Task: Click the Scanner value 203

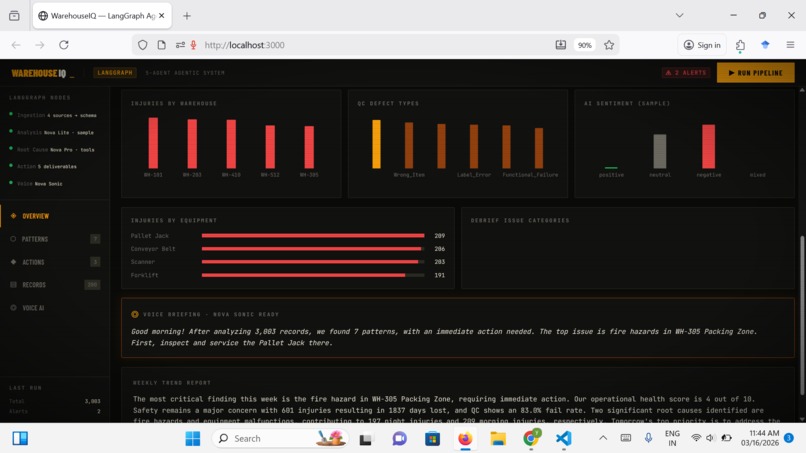Action: (439, 262)
